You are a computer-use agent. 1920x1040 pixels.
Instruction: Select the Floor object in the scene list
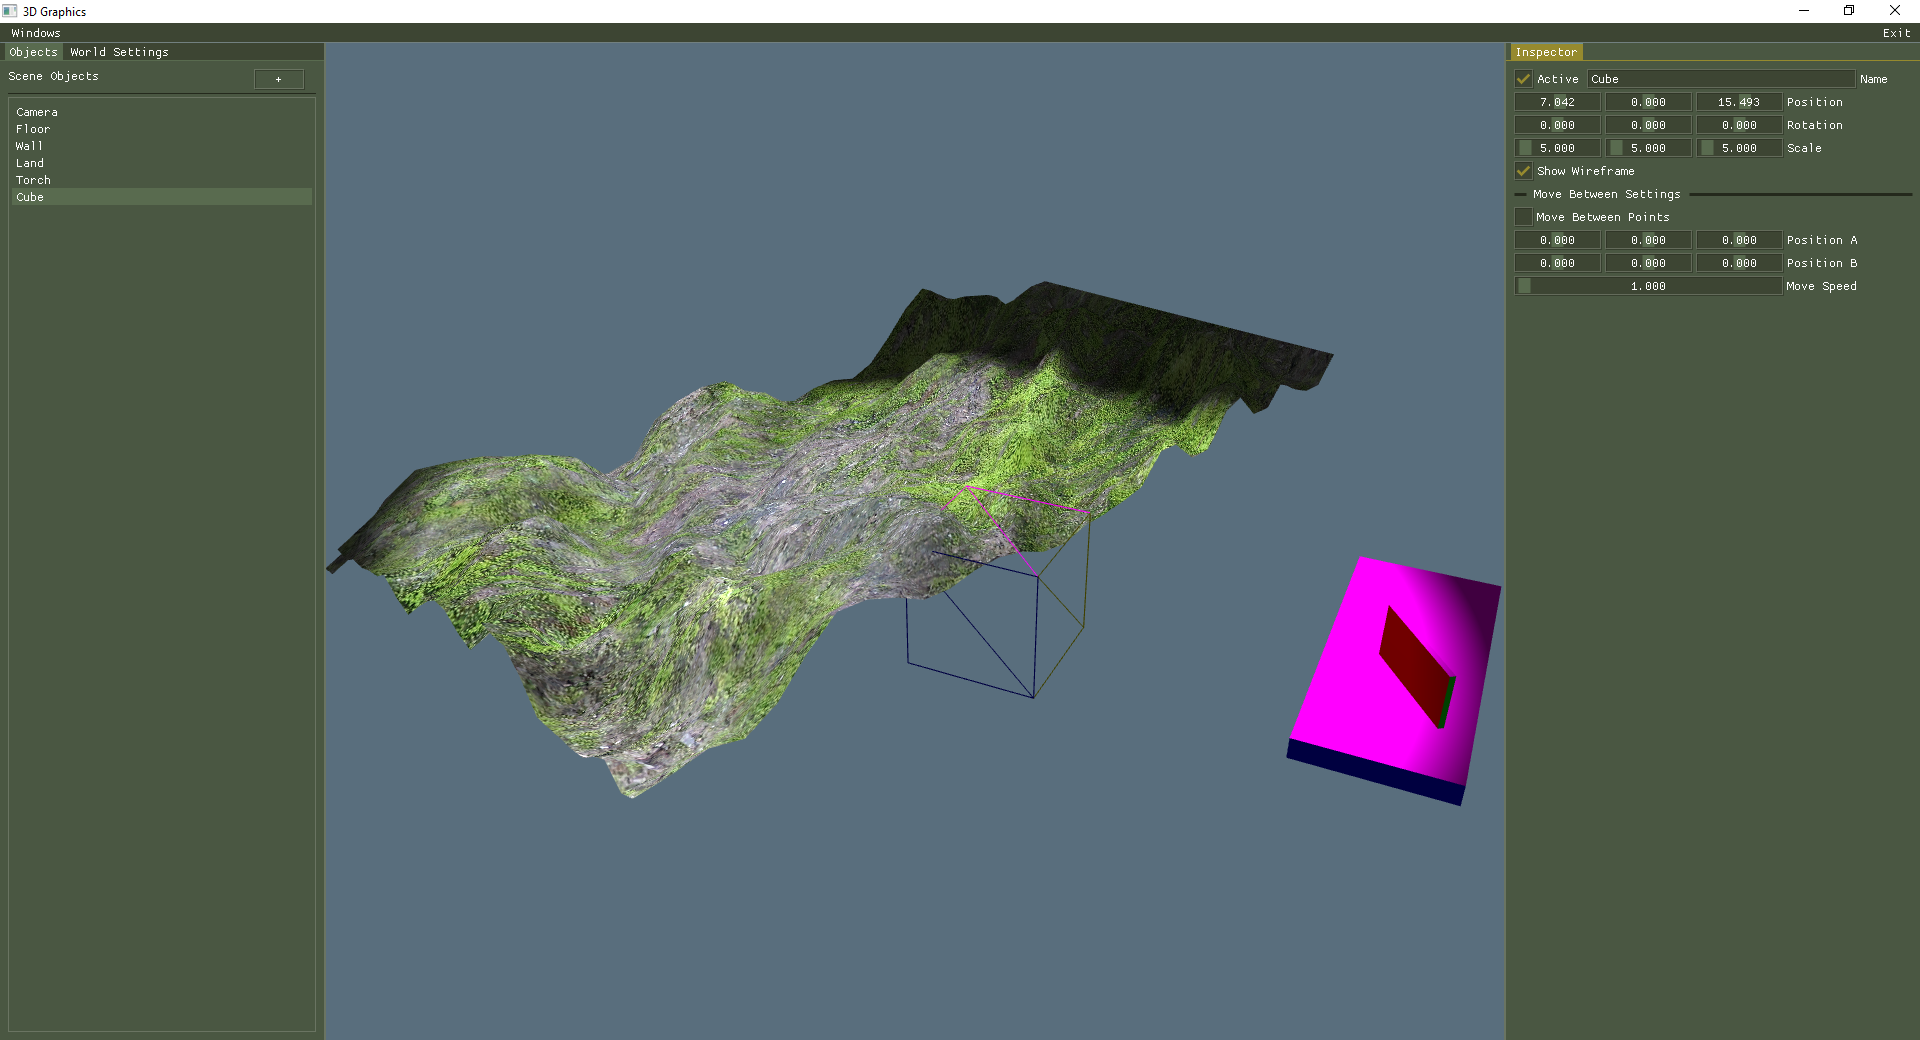click(x=34, y=128)
